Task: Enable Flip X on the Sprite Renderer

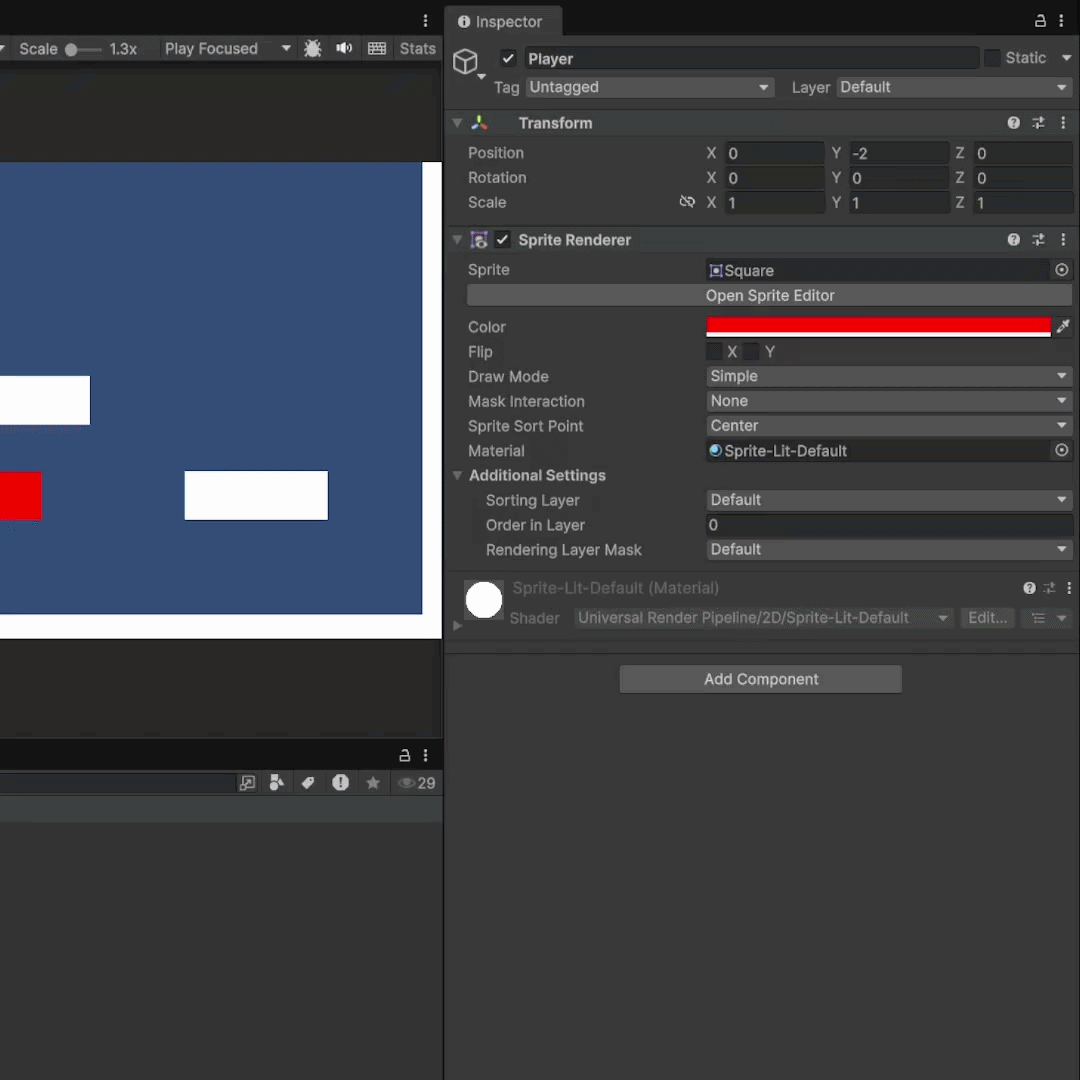Action: coord(715,351)
